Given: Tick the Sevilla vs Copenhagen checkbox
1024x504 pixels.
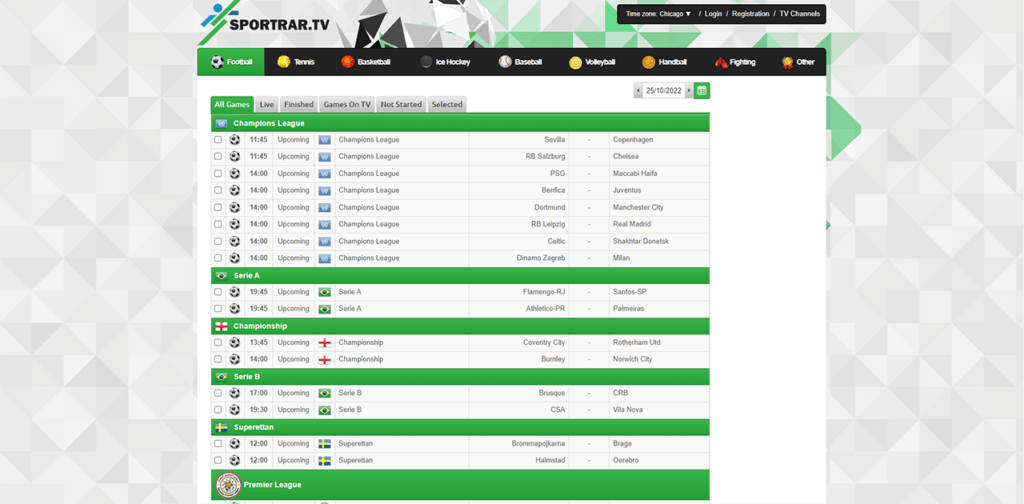Looking at the screenshot, I should (217, 140).
